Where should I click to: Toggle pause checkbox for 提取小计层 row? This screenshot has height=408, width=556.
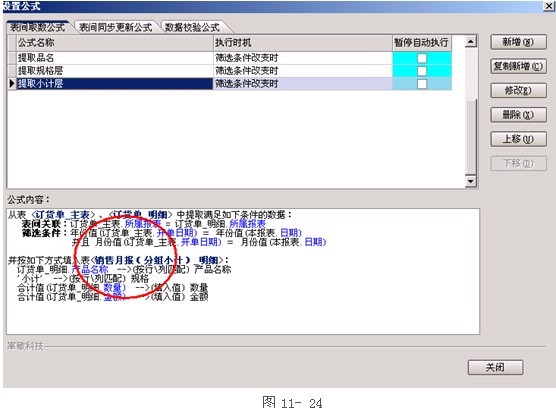422,84
